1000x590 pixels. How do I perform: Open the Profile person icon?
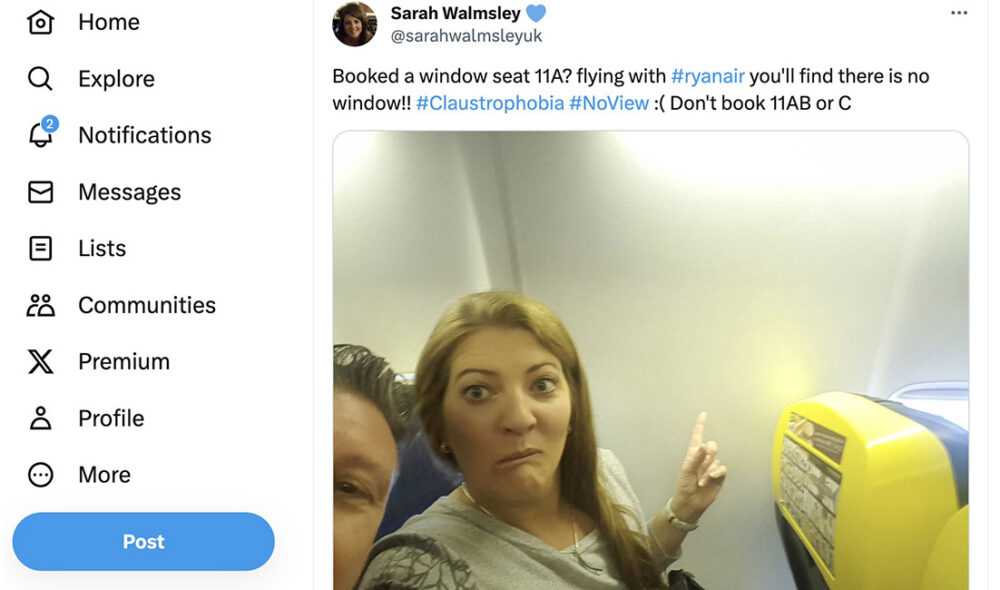tap(40, 418)
